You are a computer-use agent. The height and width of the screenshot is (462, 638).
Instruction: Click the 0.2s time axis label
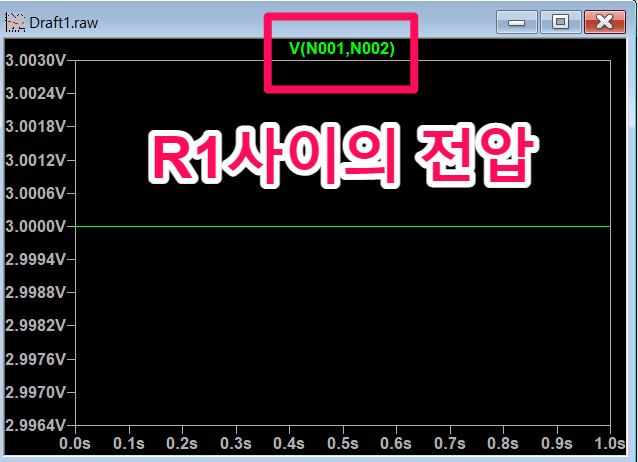point(182,443)
